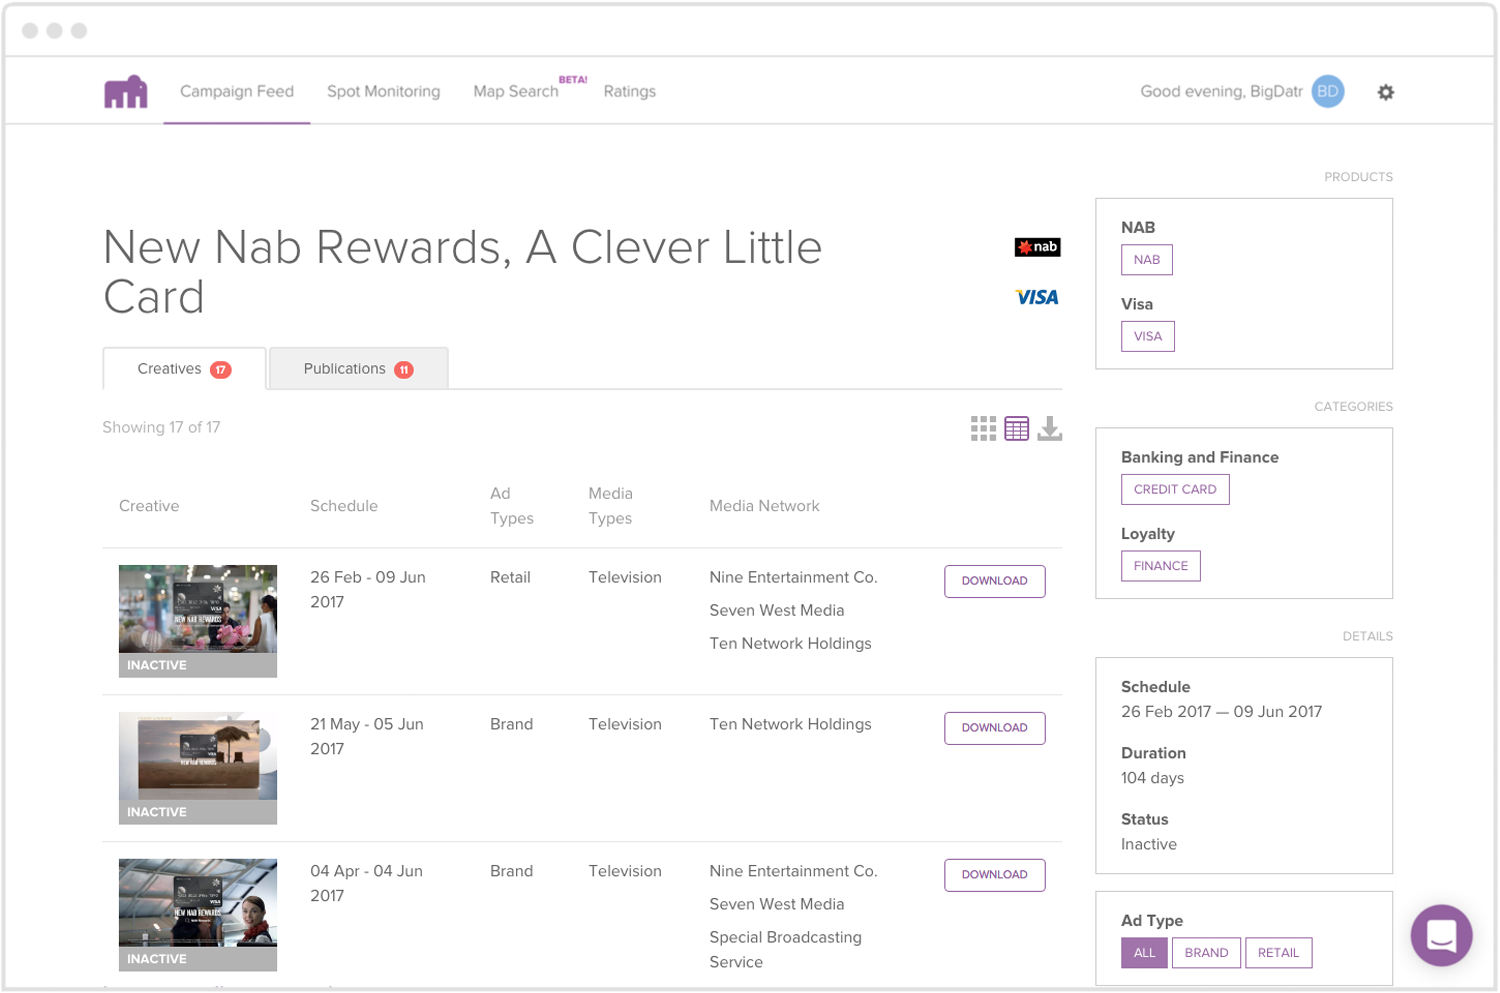Switch to grid view icon
The width and height of the screenshot is (1500, 993).
coord(983,429)
